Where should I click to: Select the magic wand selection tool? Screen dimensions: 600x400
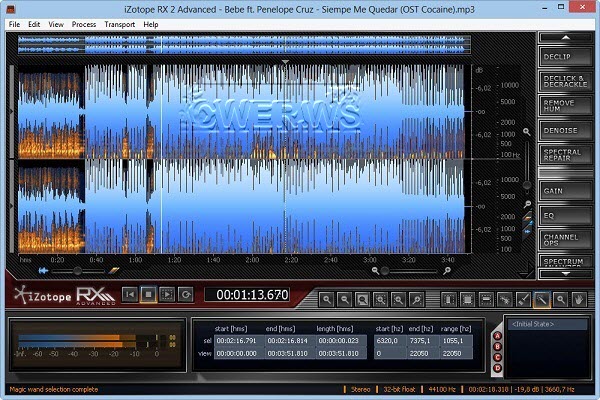[542, 299]
